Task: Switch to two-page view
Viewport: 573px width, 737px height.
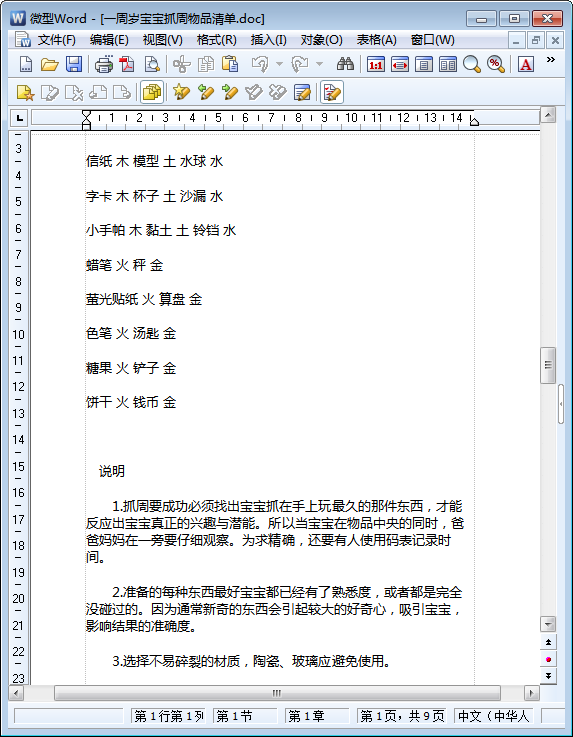Action: (448, 64)
